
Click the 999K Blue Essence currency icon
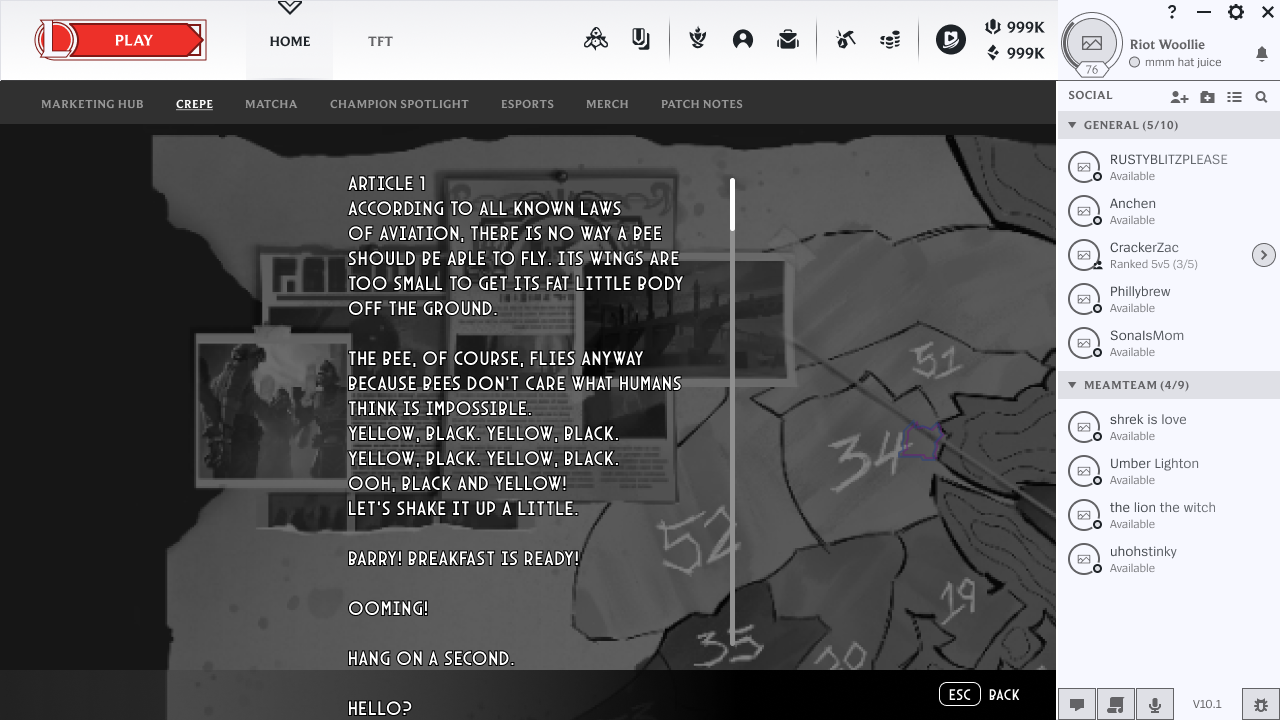pos(992,53)
